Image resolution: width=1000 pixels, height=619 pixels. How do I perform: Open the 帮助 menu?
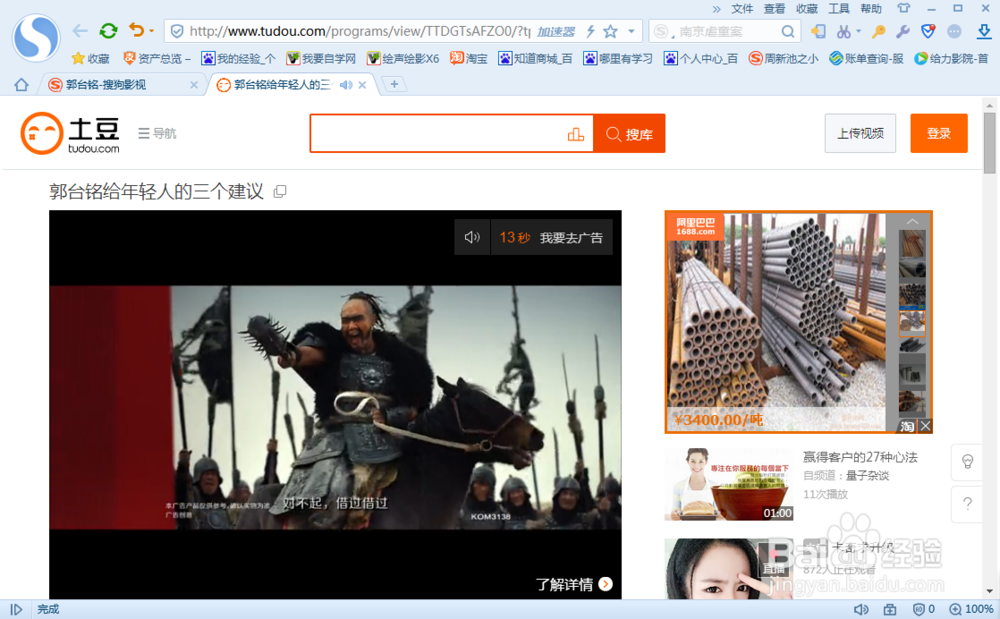(x=871, y=8)
